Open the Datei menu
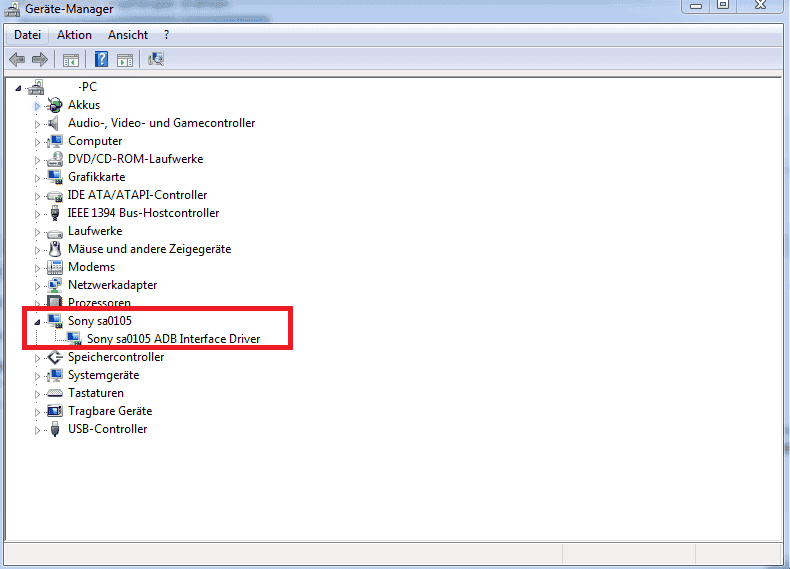The image size is (790, 569). click(27, 35)
